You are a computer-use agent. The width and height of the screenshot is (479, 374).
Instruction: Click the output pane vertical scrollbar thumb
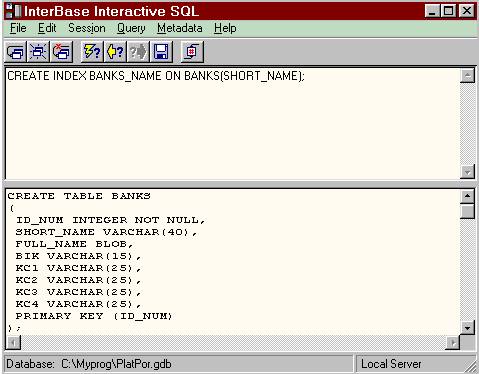pyautogui.click(x=467, y=211)
